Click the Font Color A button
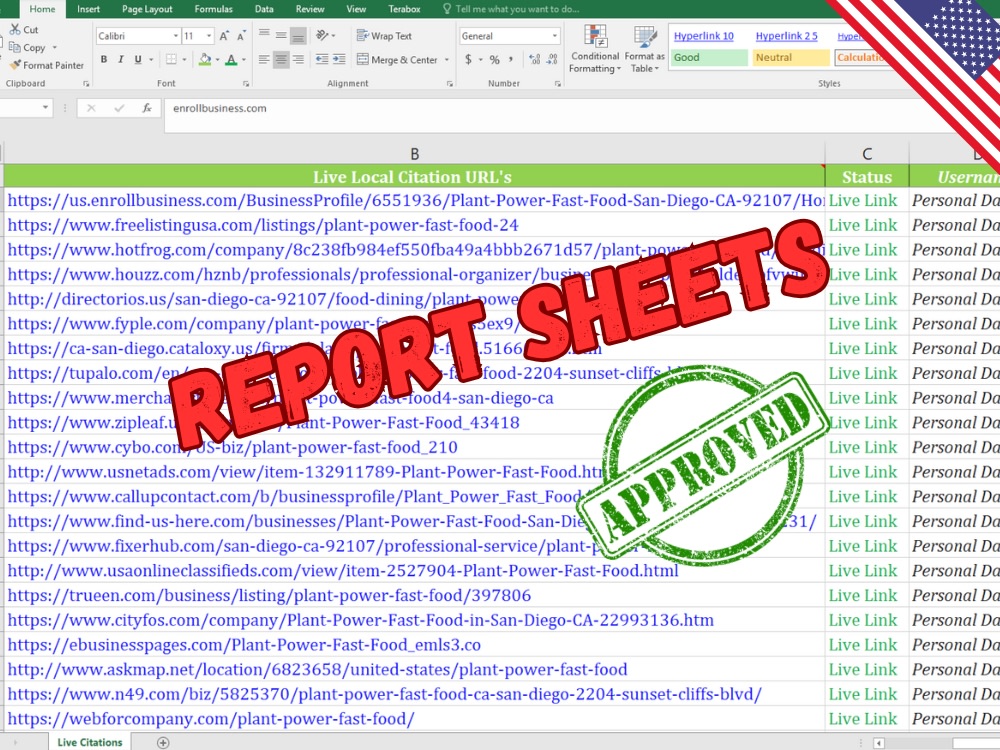Image resolution: width=1000 pixels, height=750 pixels. pos(231,59)
